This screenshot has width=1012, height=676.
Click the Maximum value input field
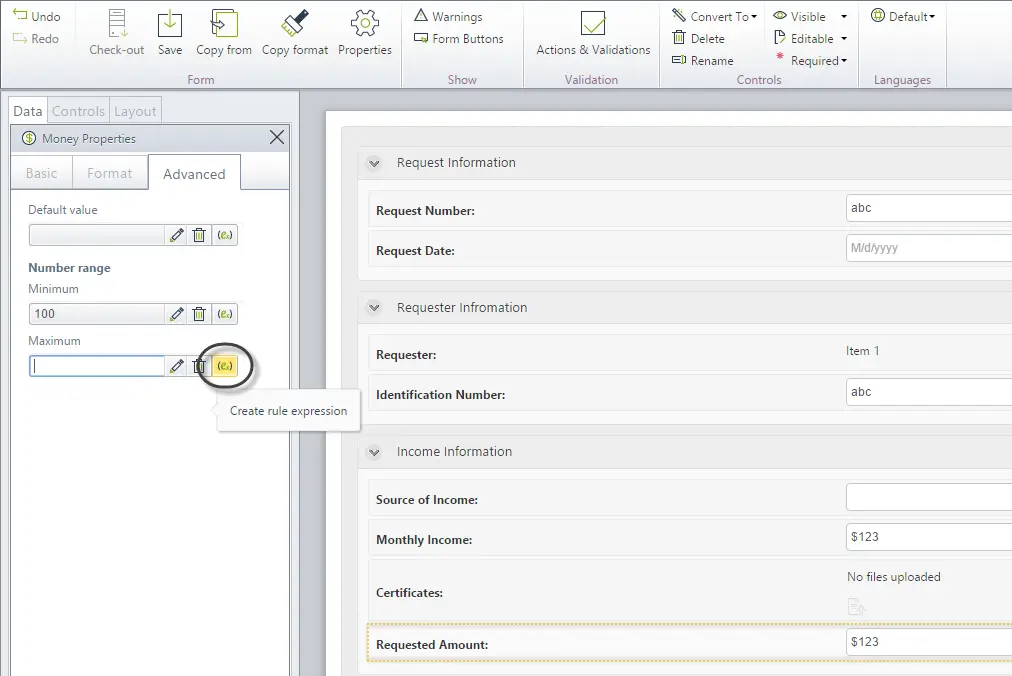coord(97,366)
